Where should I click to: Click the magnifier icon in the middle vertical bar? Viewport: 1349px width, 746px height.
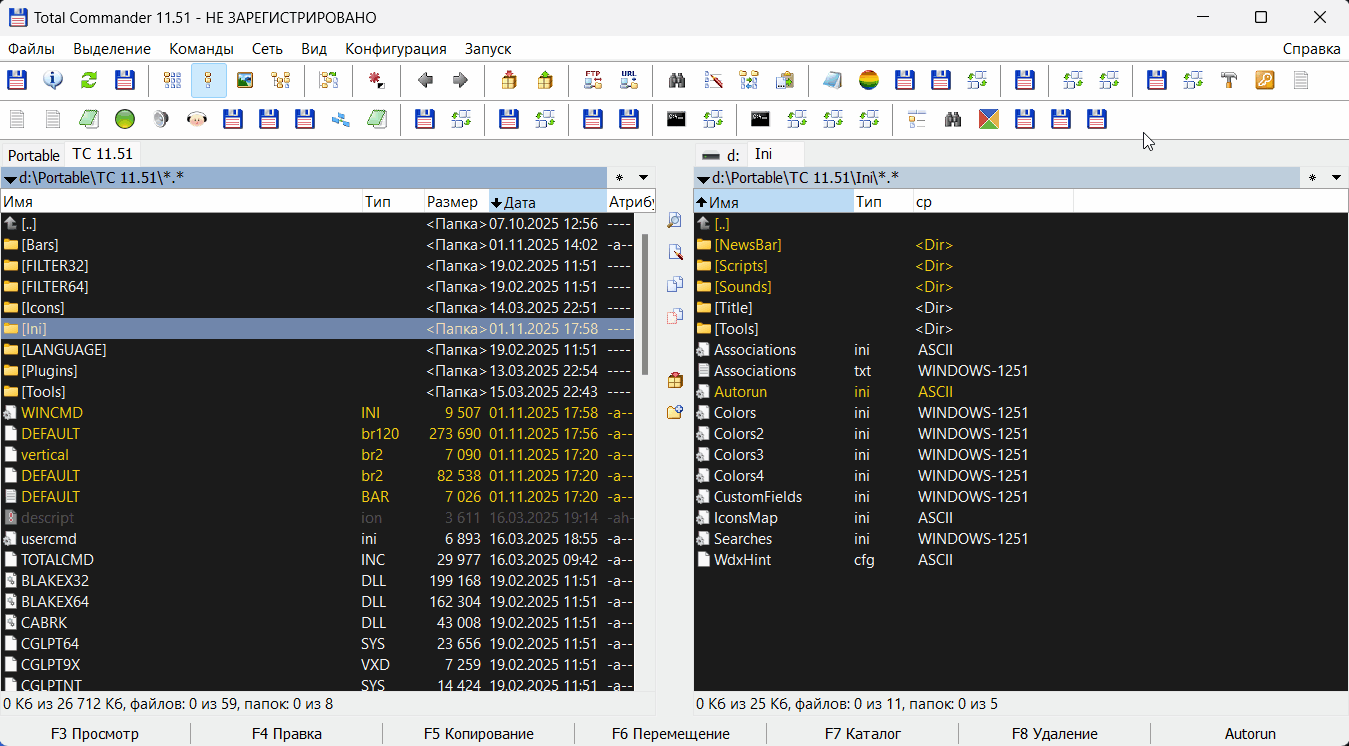(674, 220)
